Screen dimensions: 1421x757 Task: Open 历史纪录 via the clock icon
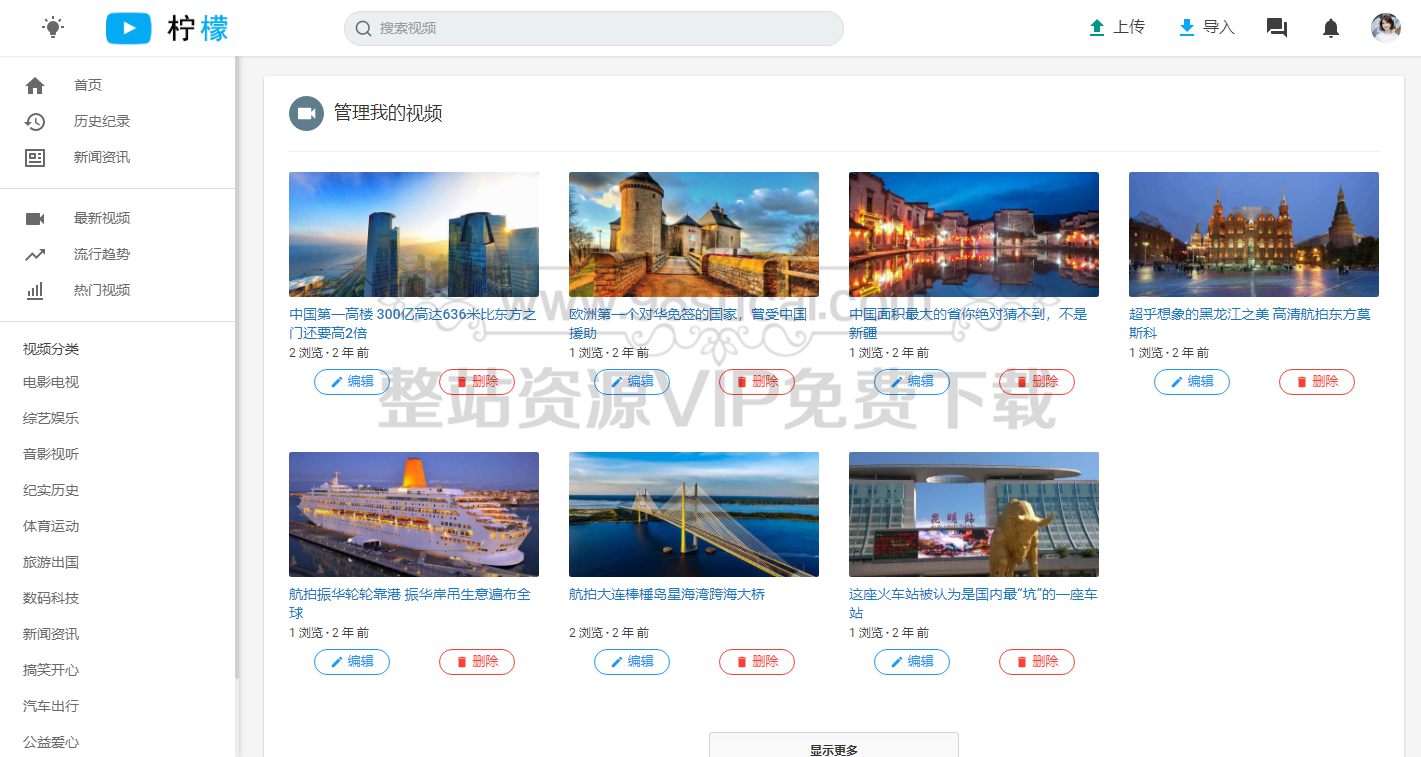pyautogui.click(x=35, y=121)
